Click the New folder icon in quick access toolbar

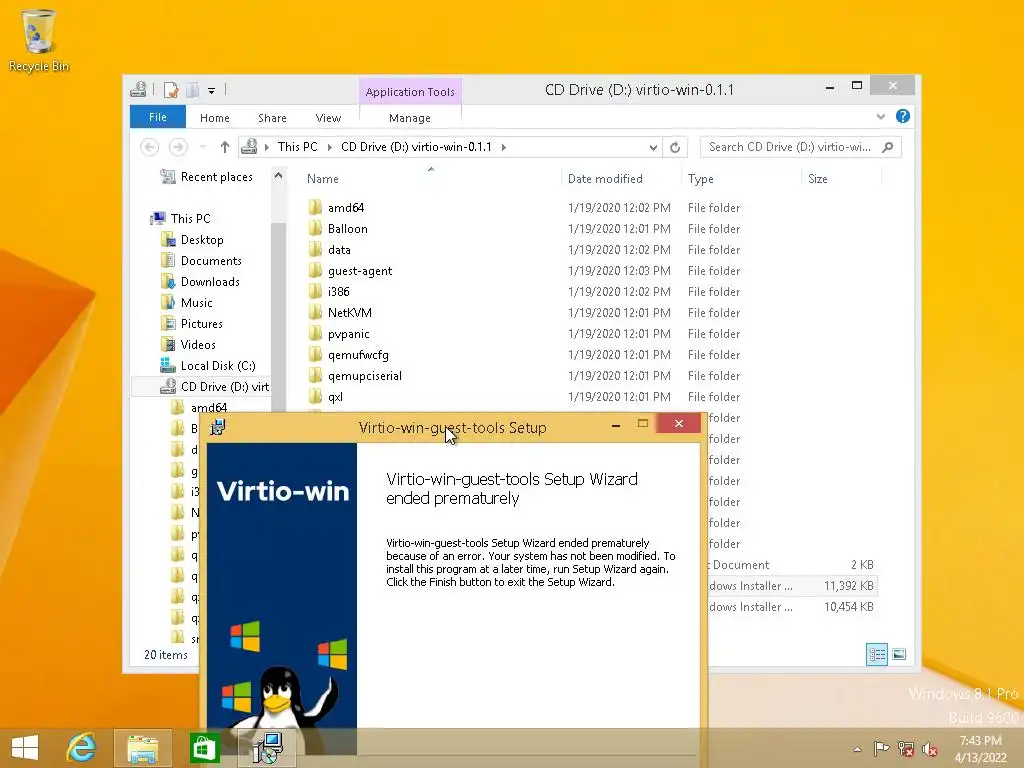192,89
